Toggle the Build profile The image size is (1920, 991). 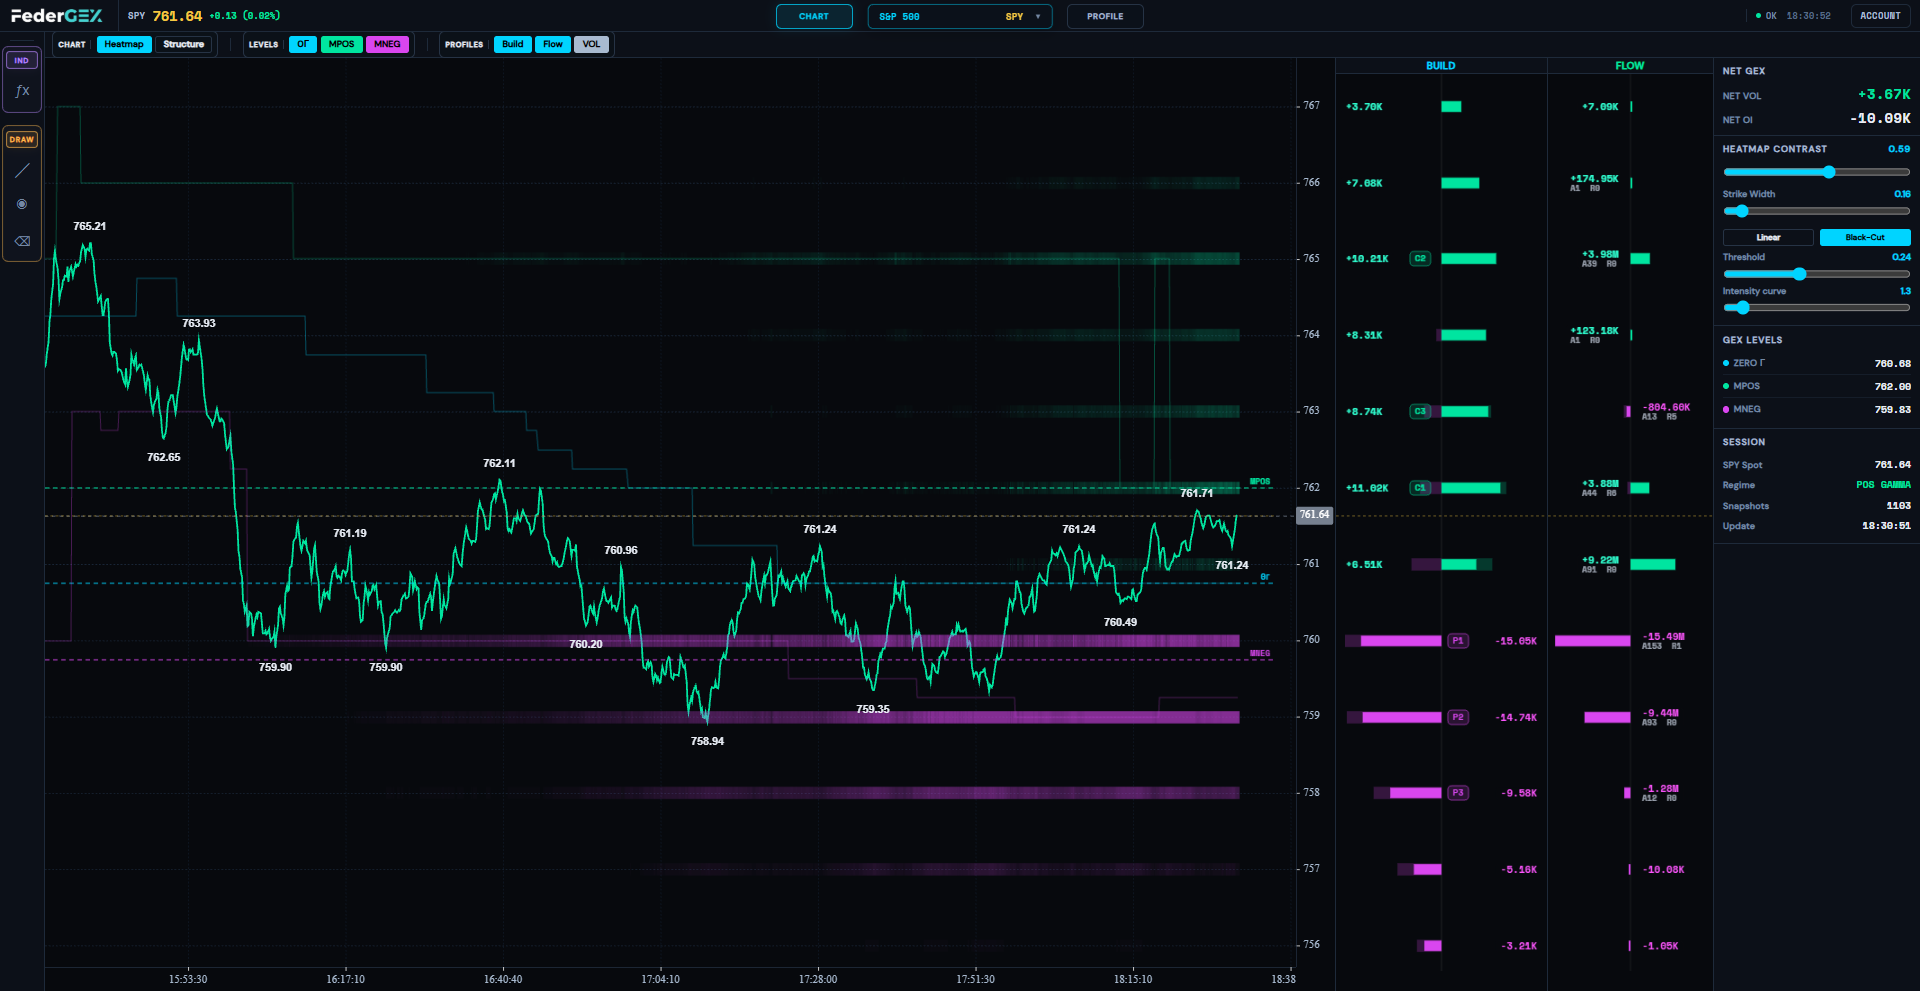pyautogui.click(x=513, y=44)
